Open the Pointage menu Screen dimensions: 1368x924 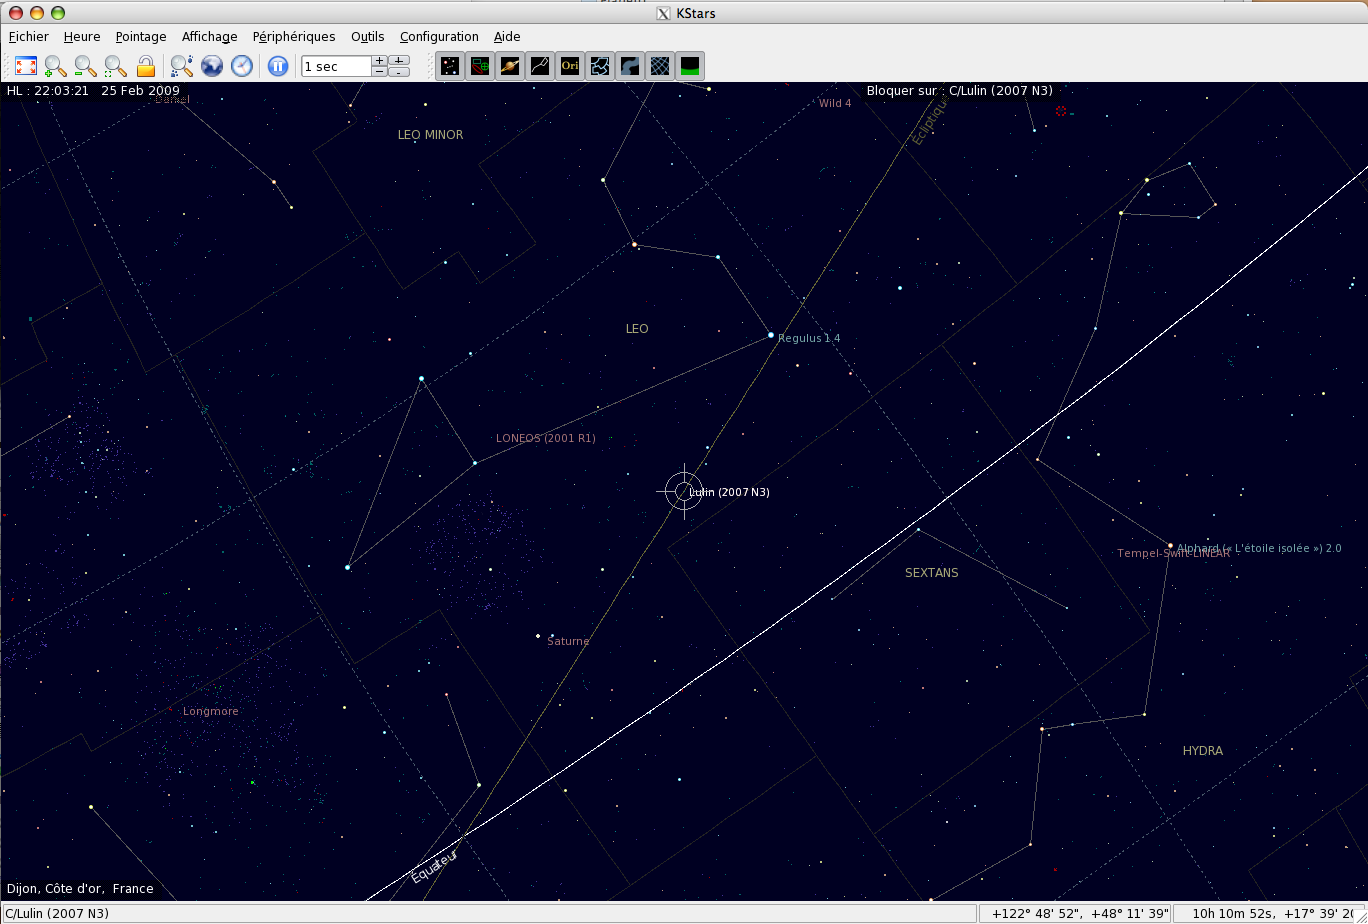(x=141, y=37)
